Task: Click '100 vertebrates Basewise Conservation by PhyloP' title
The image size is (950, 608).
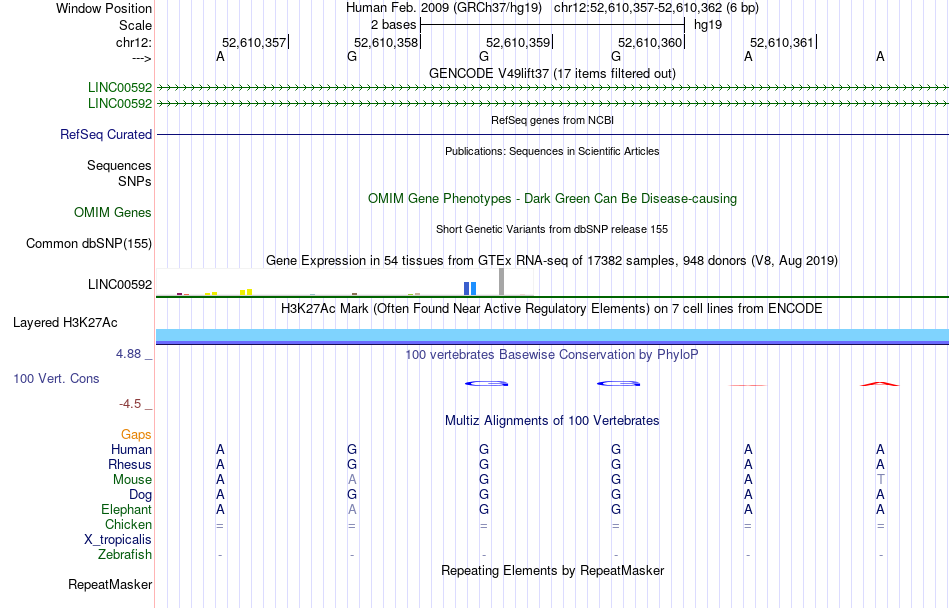Action: (552, 354)
